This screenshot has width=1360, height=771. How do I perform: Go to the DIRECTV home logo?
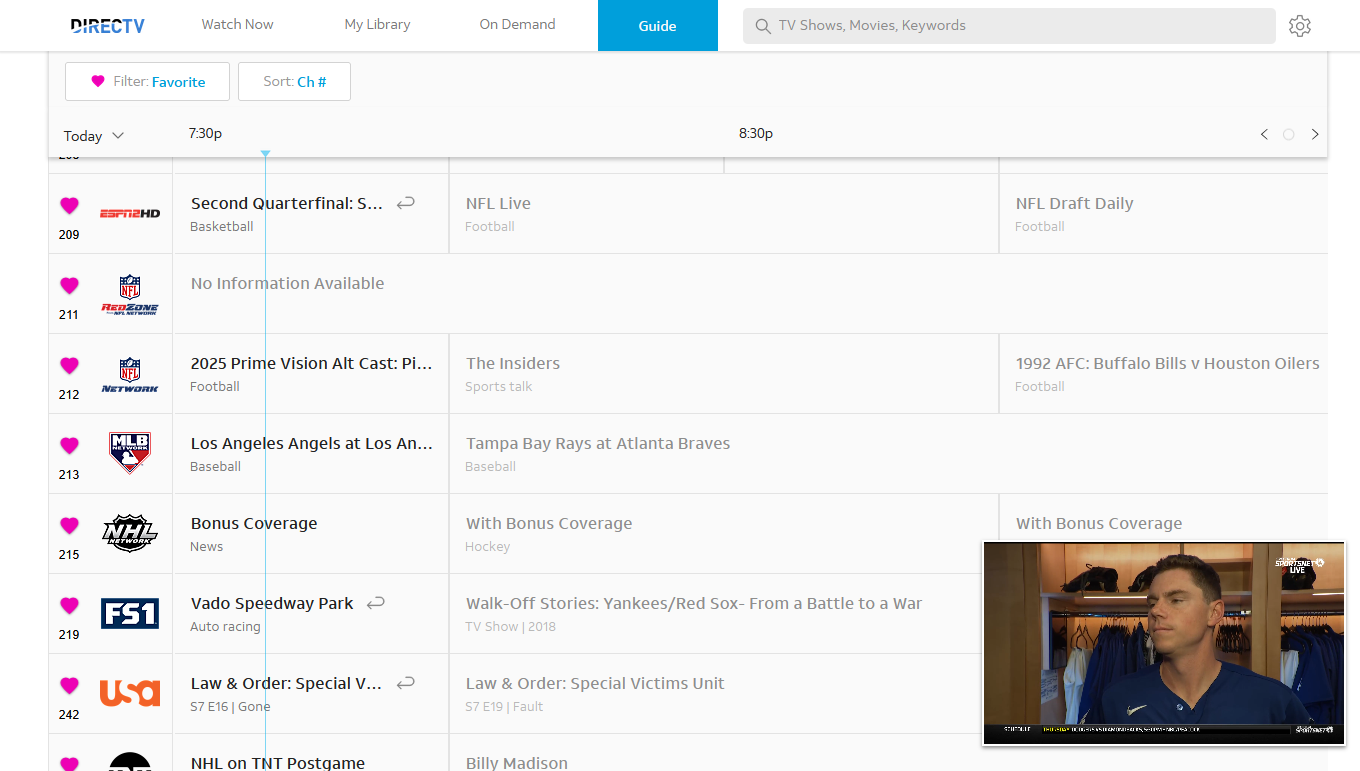tap(108, 26)
